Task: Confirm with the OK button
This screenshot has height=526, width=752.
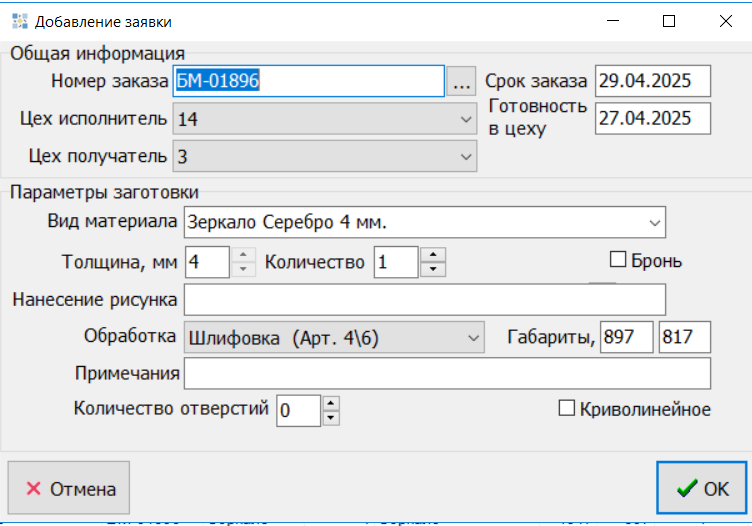Action: [702, 488]
